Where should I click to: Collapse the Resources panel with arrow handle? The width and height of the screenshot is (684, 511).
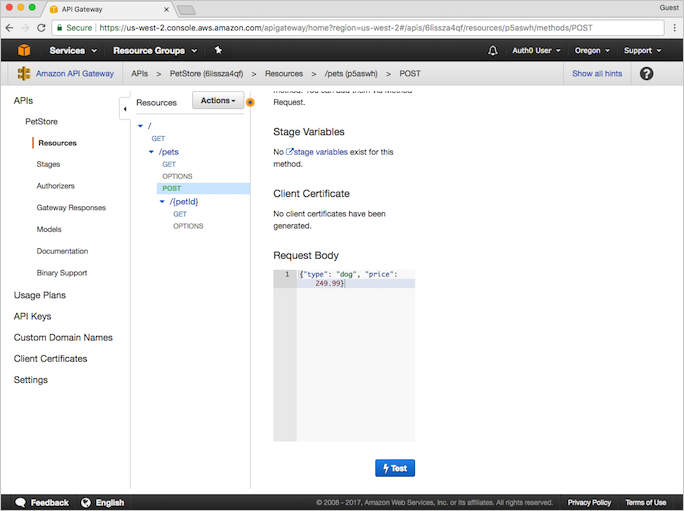(x=125, y=109)
